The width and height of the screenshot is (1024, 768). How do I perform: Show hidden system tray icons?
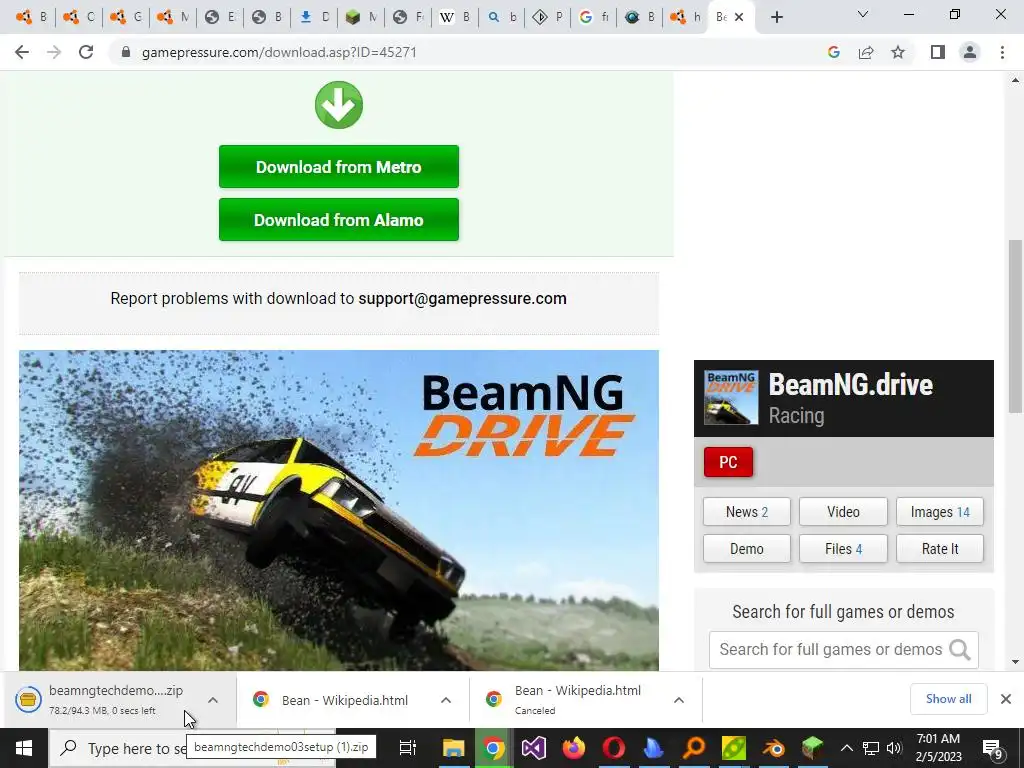(x=846, y=748)
